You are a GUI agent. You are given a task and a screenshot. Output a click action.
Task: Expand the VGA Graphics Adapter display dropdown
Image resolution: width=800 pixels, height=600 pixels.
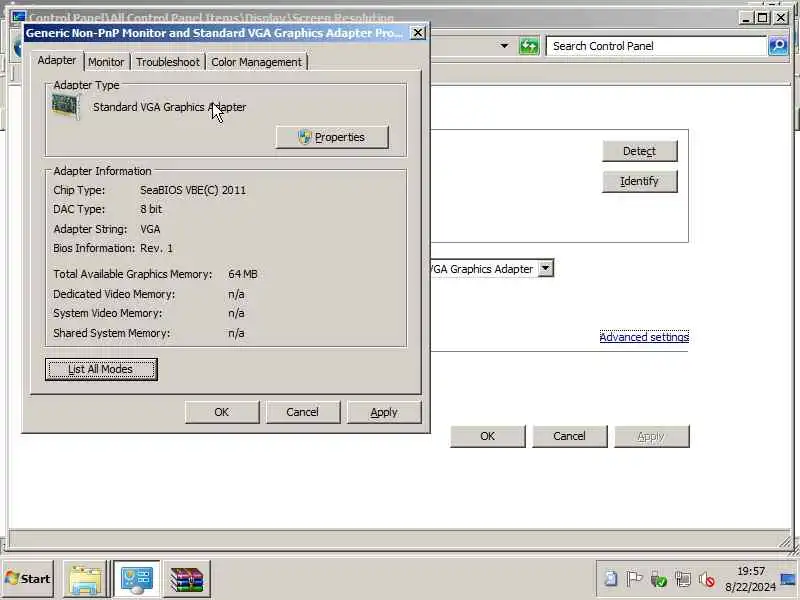click(545, 268)
